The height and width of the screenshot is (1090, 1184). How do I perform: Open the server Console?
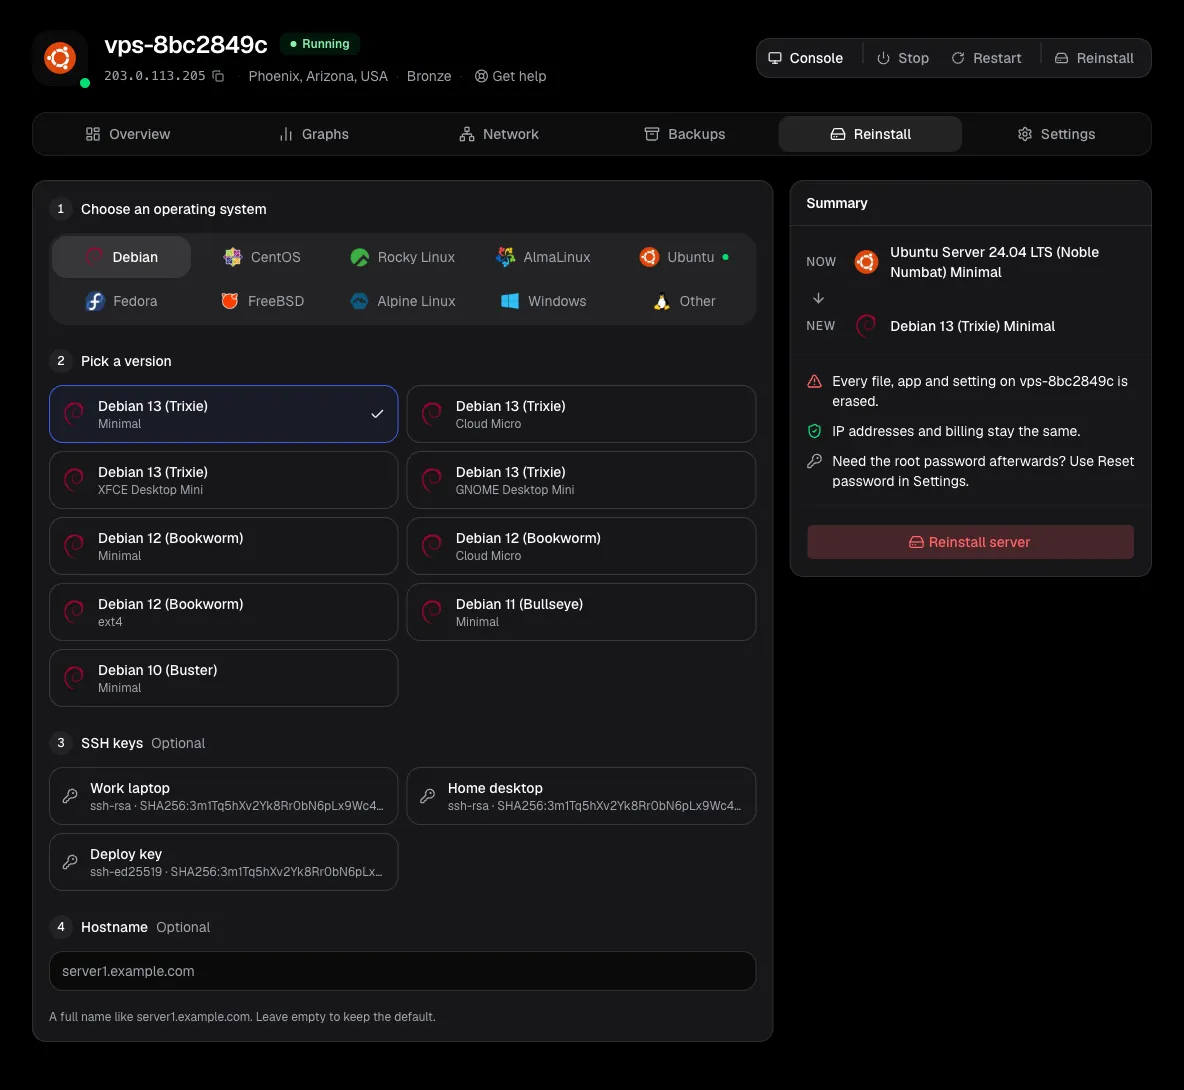(806, 58)
